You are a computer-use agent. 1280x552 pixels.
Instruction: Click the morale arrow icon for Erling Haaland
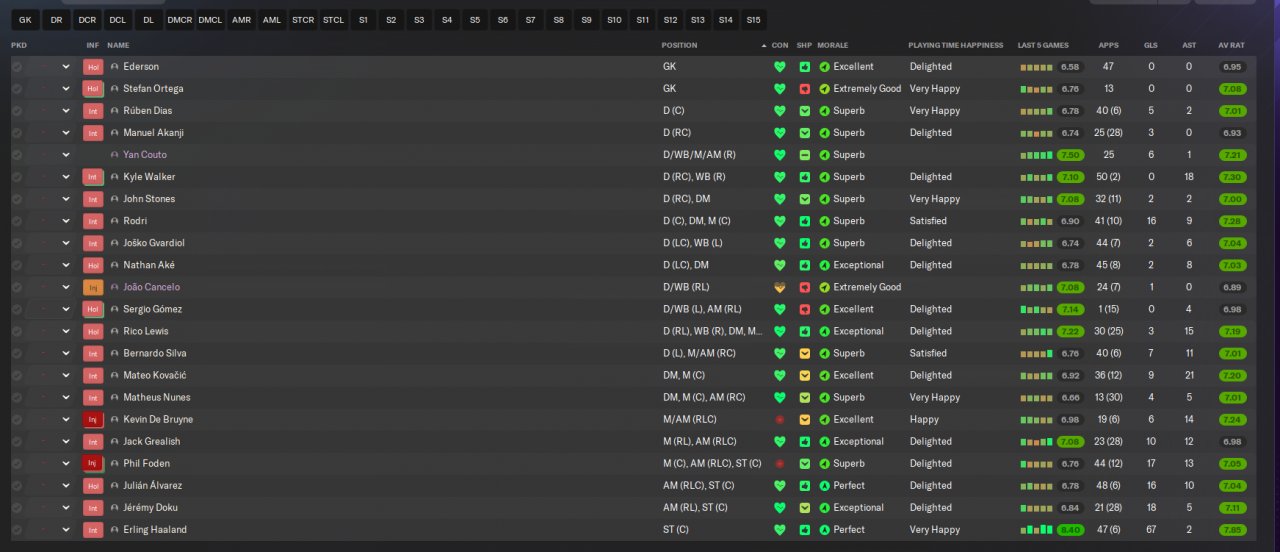[x=824, y=529]
